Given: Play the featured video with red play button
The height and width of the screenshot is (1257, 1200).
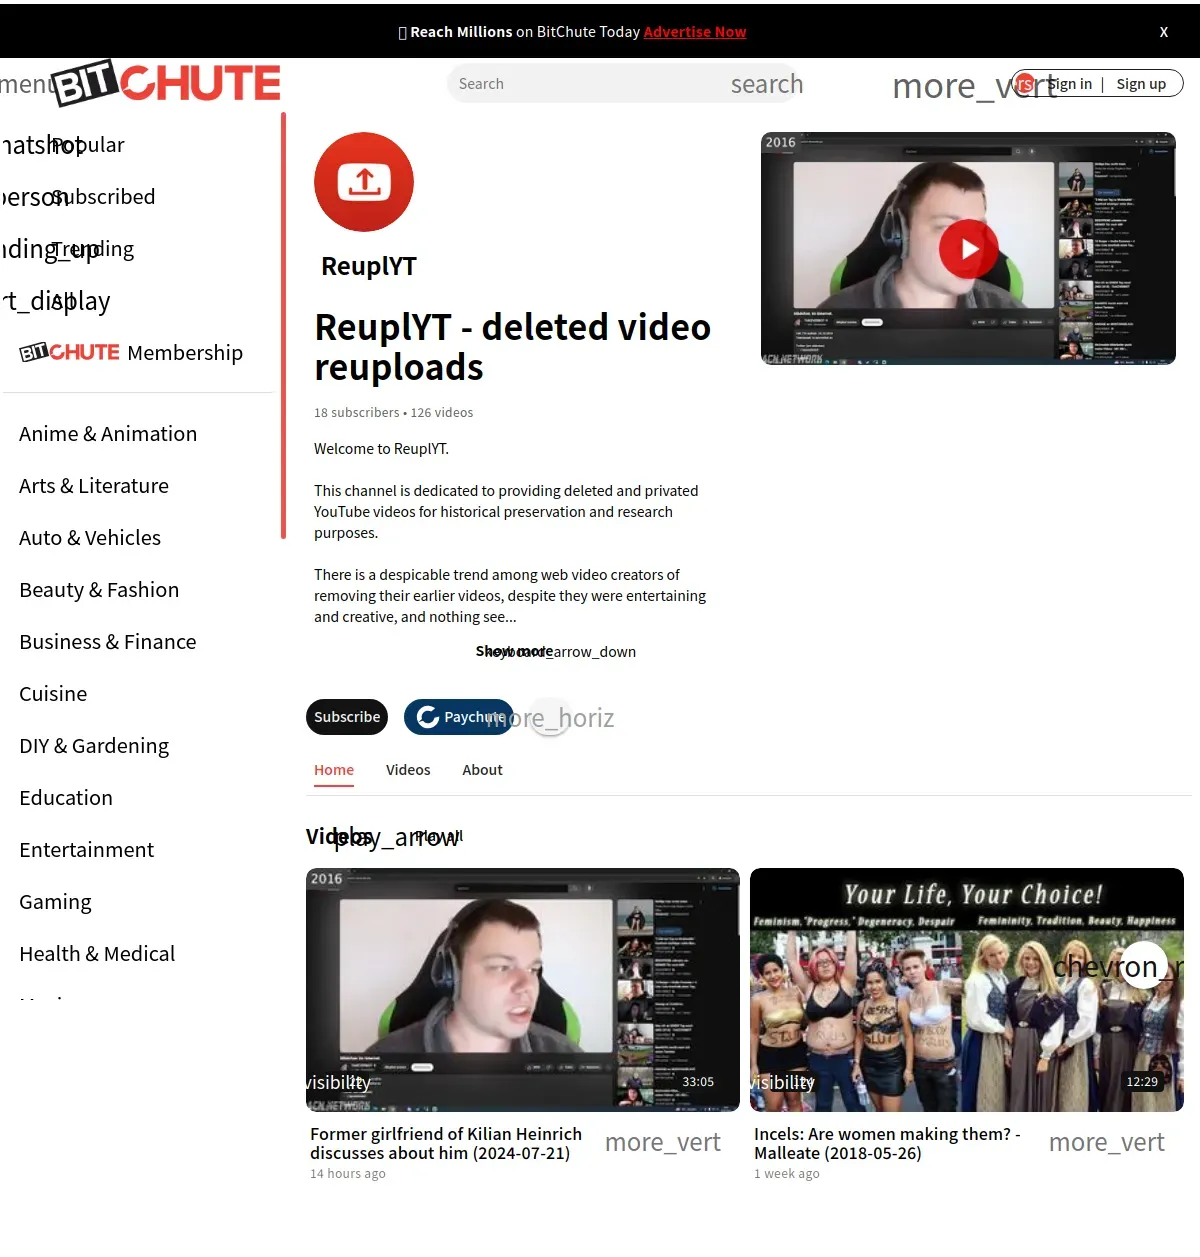Looking at the screenshot, I should tap(968, 248).
